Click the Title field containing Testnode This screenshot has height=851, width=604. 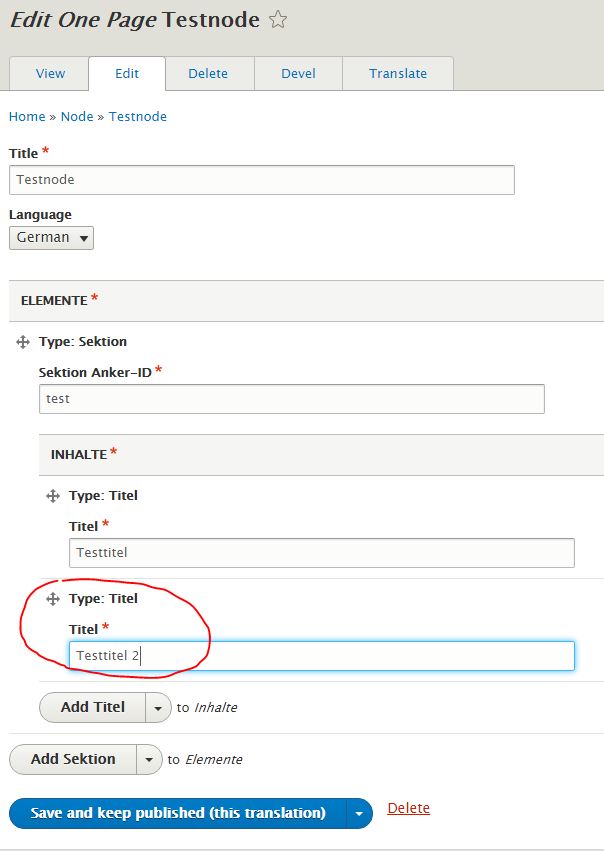[x=262, y=180]
